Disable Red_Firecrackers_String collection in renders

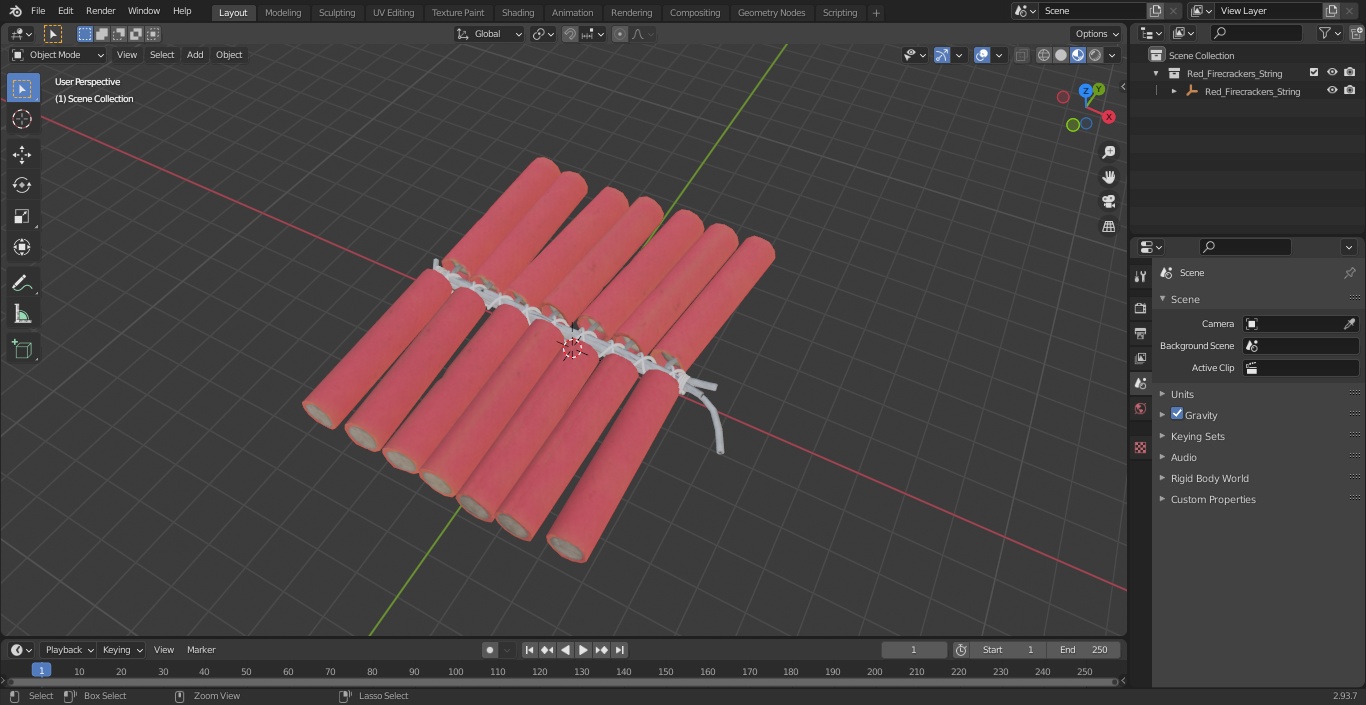1350,73
